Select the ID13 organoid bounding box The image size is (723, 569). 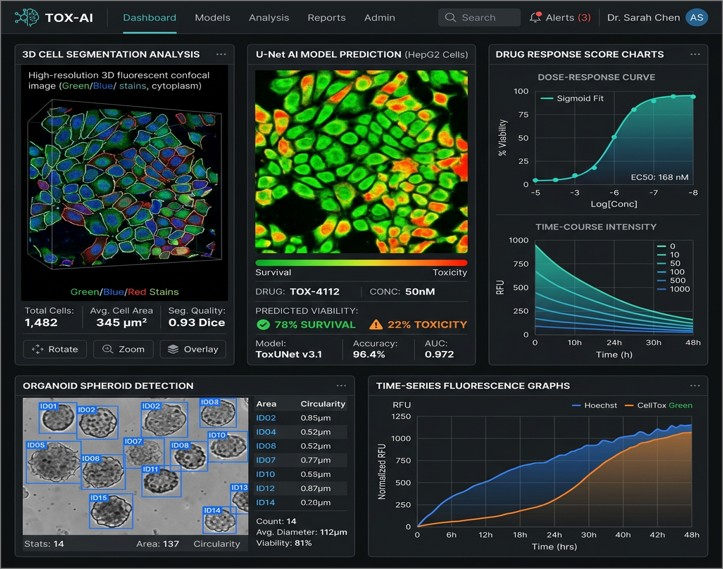(239, 498)
